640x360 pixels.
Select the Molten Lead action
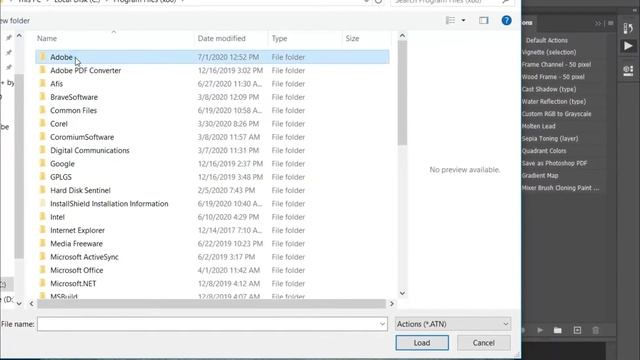click(538, 126)
